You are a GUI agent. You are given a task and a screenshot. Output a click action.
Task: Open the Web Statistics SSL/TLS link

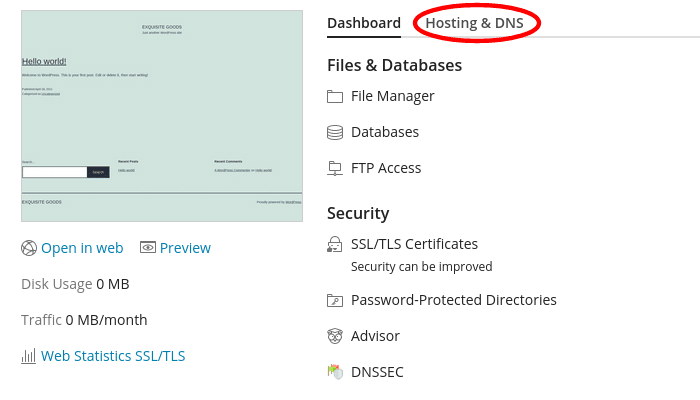[113, 356]
